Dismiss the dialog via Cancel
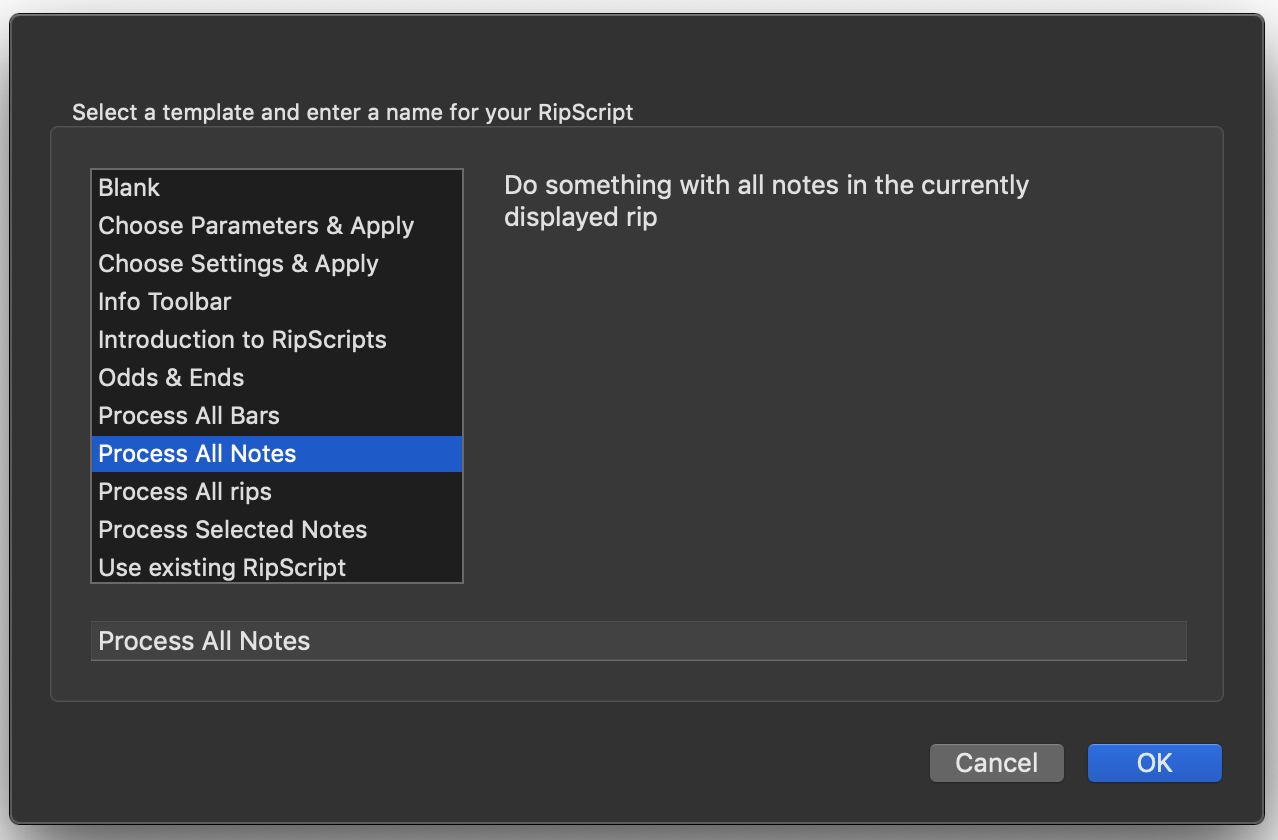 point(996,762)
